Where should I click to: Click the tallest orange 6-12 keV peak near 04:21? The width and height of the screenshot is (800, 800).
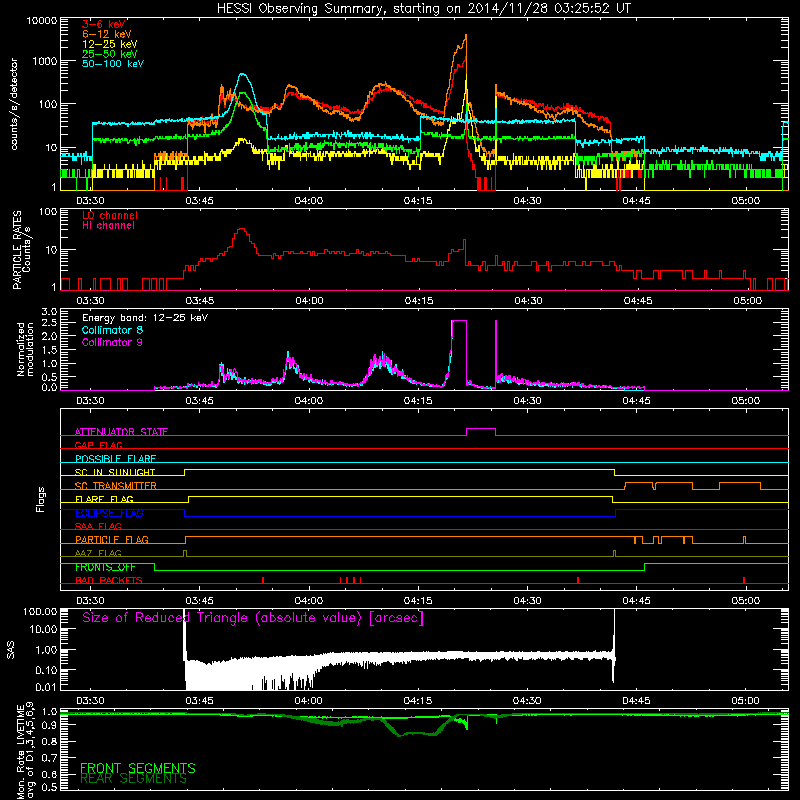(465, 37)
